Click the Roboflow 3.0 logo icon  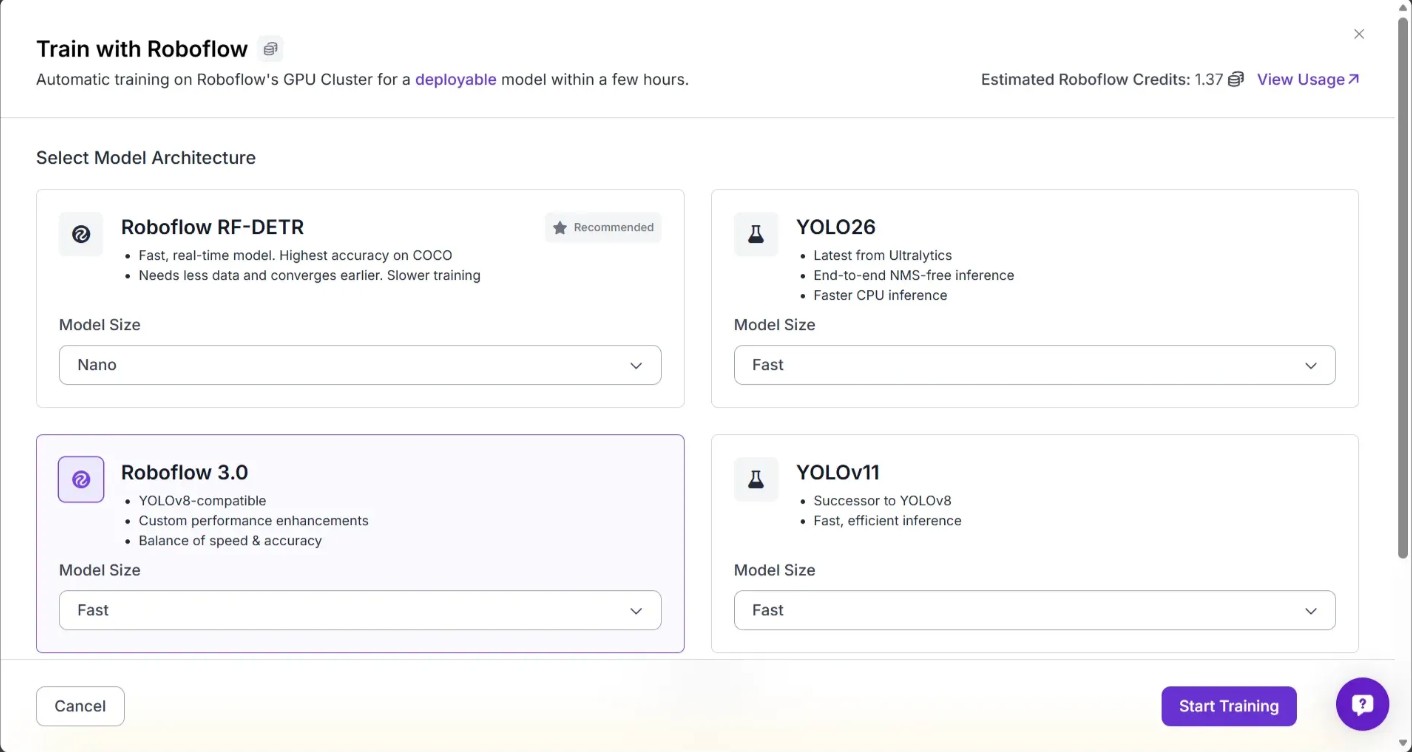coord(81,479)
